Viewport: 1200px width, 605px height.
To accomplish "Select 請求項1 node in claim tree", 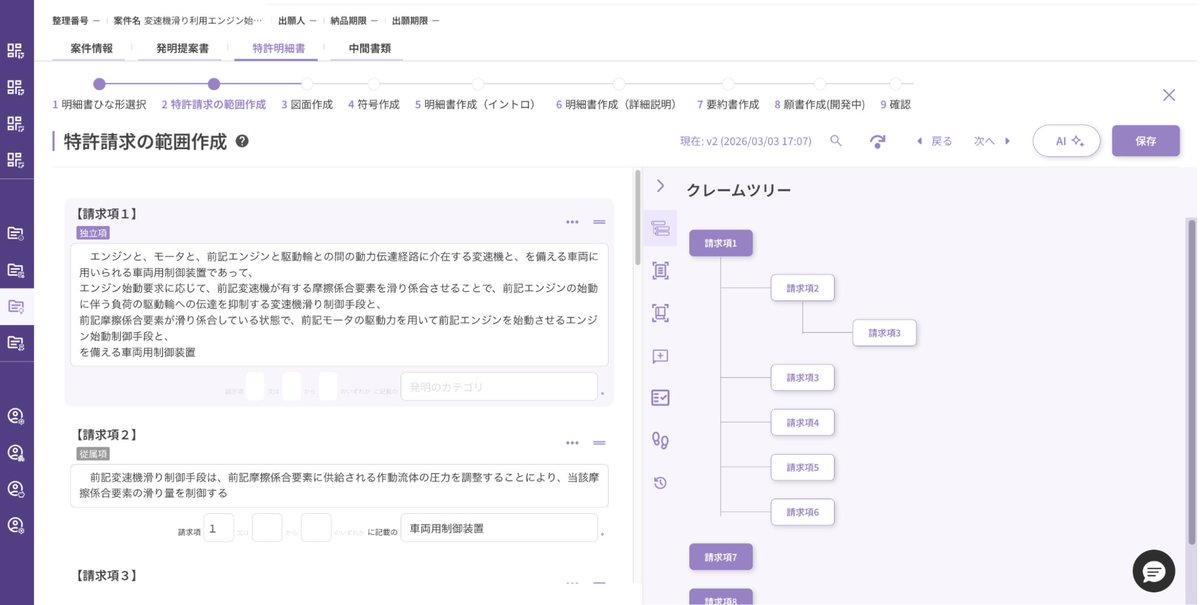I will coord(721,243).
